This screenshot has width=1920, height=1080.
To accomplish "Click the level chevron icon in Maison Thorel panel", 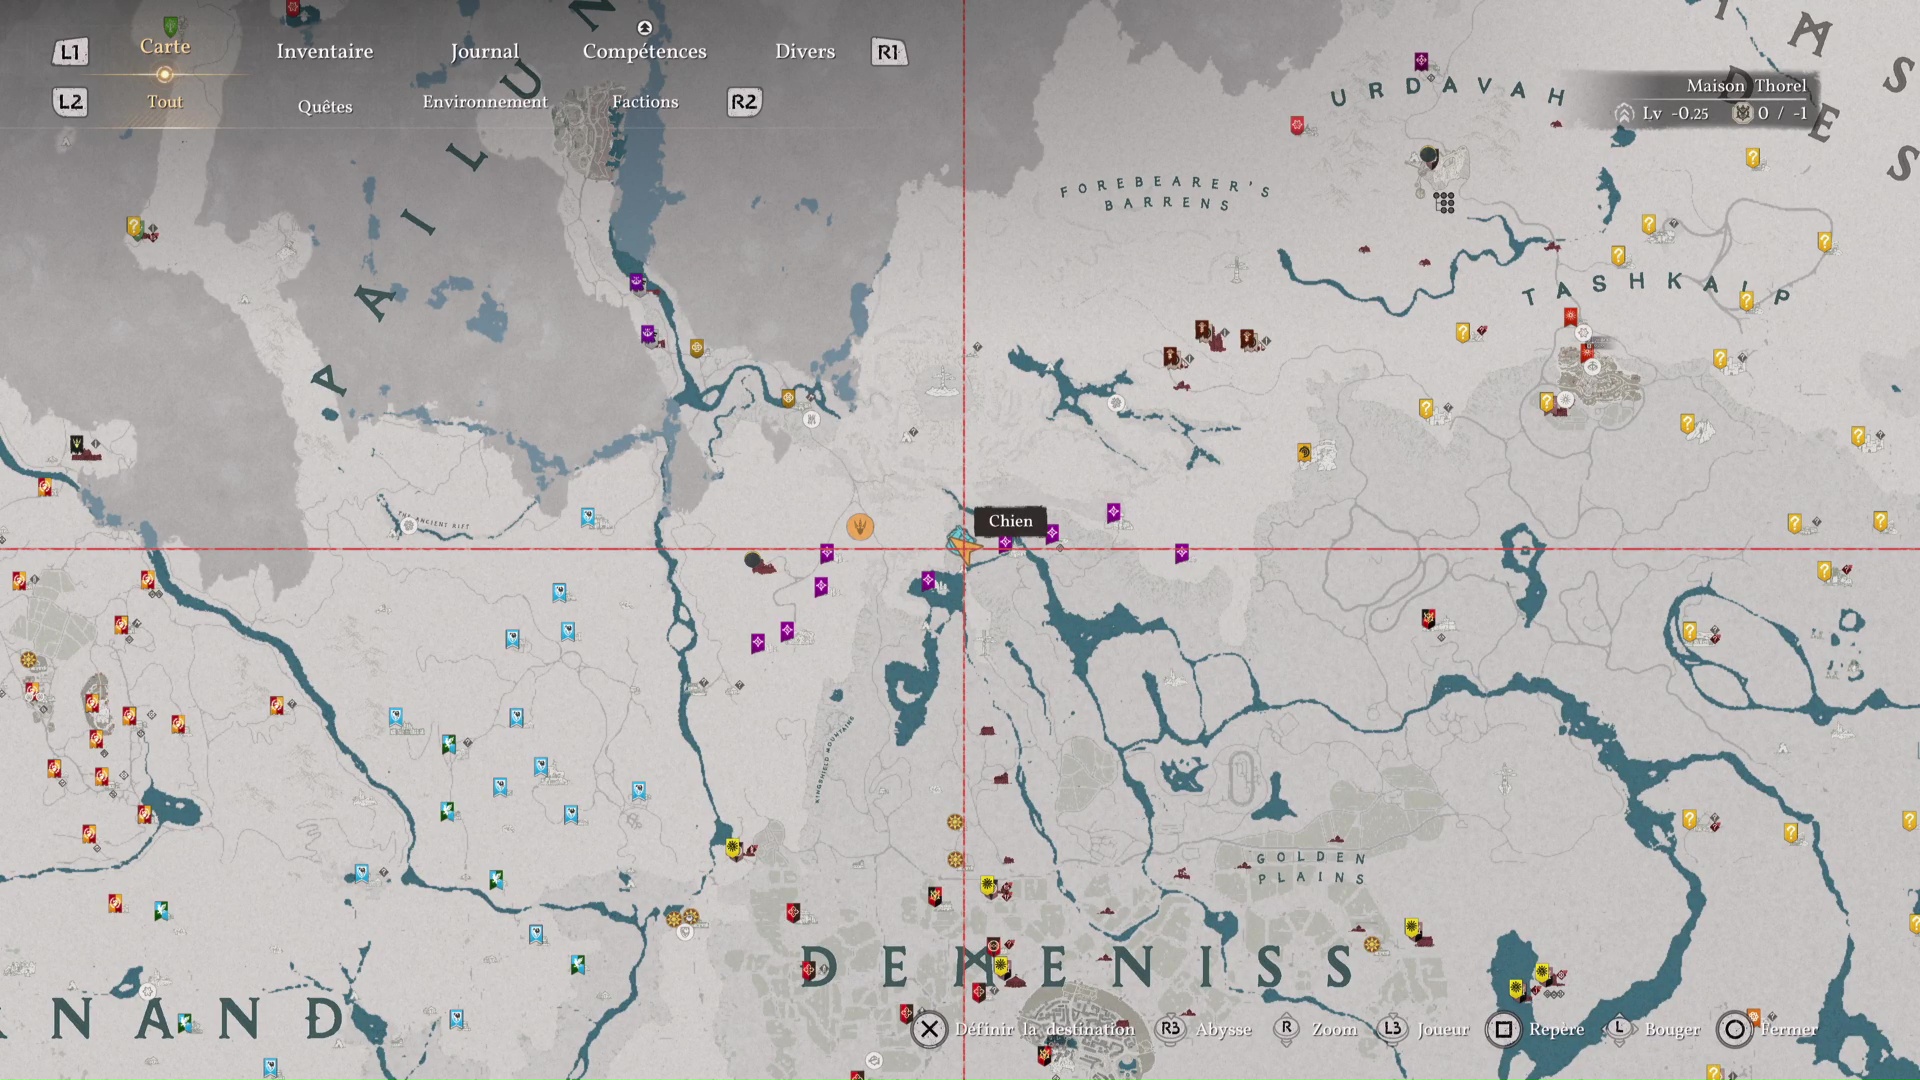I will (1624, 114).
